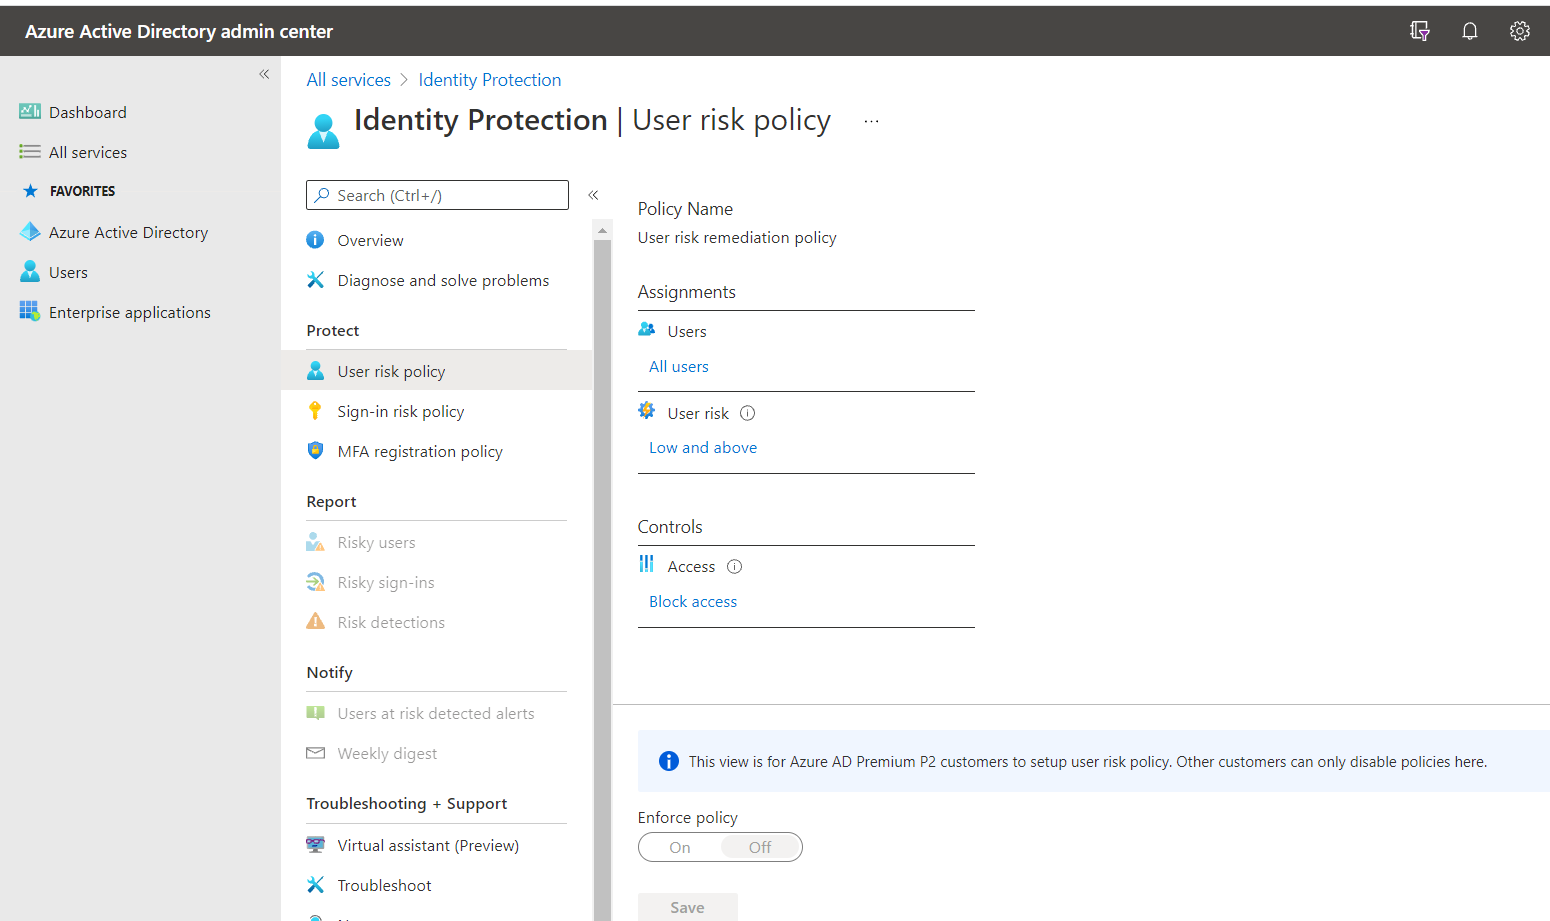Image resolution: width=1550 pixels, height=921 pixels.
Task: Click the Dashboard chart icon in sidebar
Action: click(30, 112)
